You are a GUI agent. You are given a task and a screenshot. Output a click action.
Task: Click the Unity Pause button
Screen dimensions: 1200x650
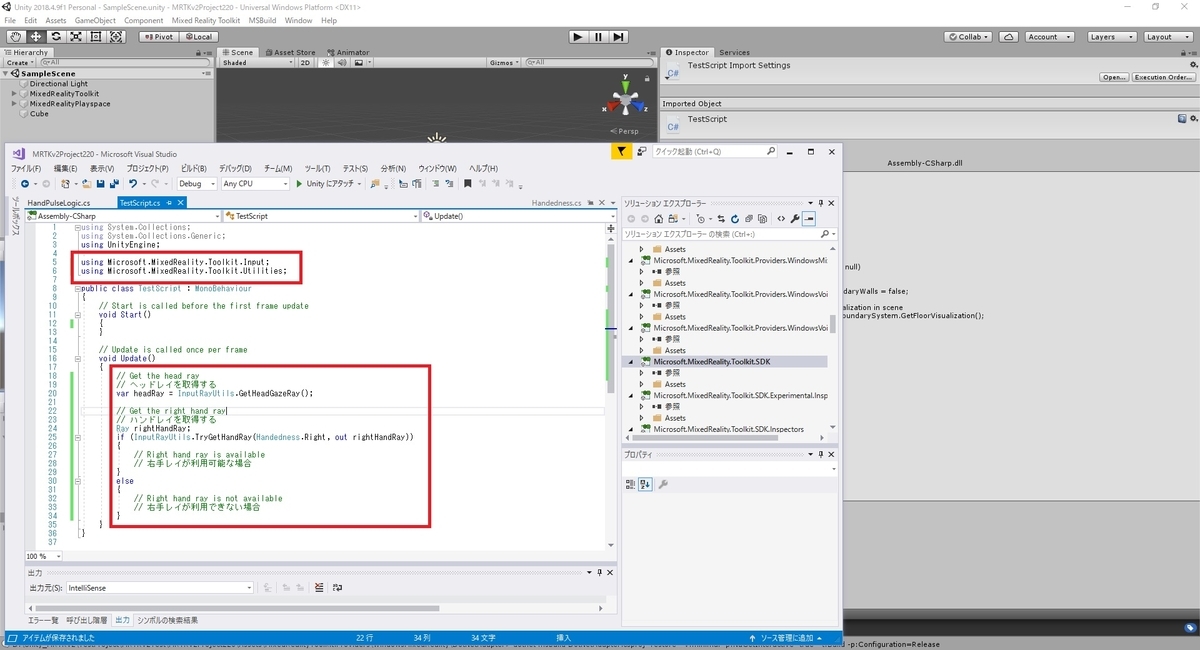click(598, 37)
